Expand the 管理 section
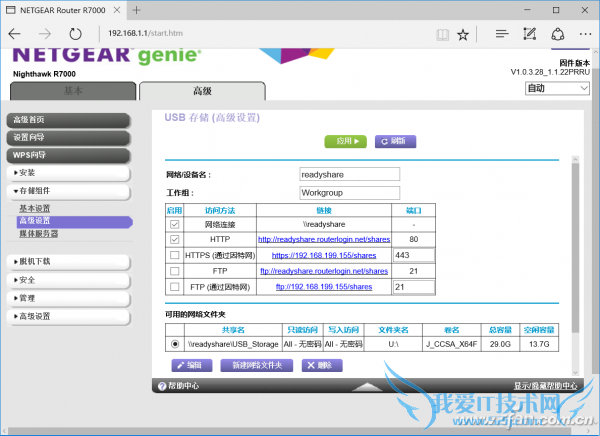 tap(69, 298)
